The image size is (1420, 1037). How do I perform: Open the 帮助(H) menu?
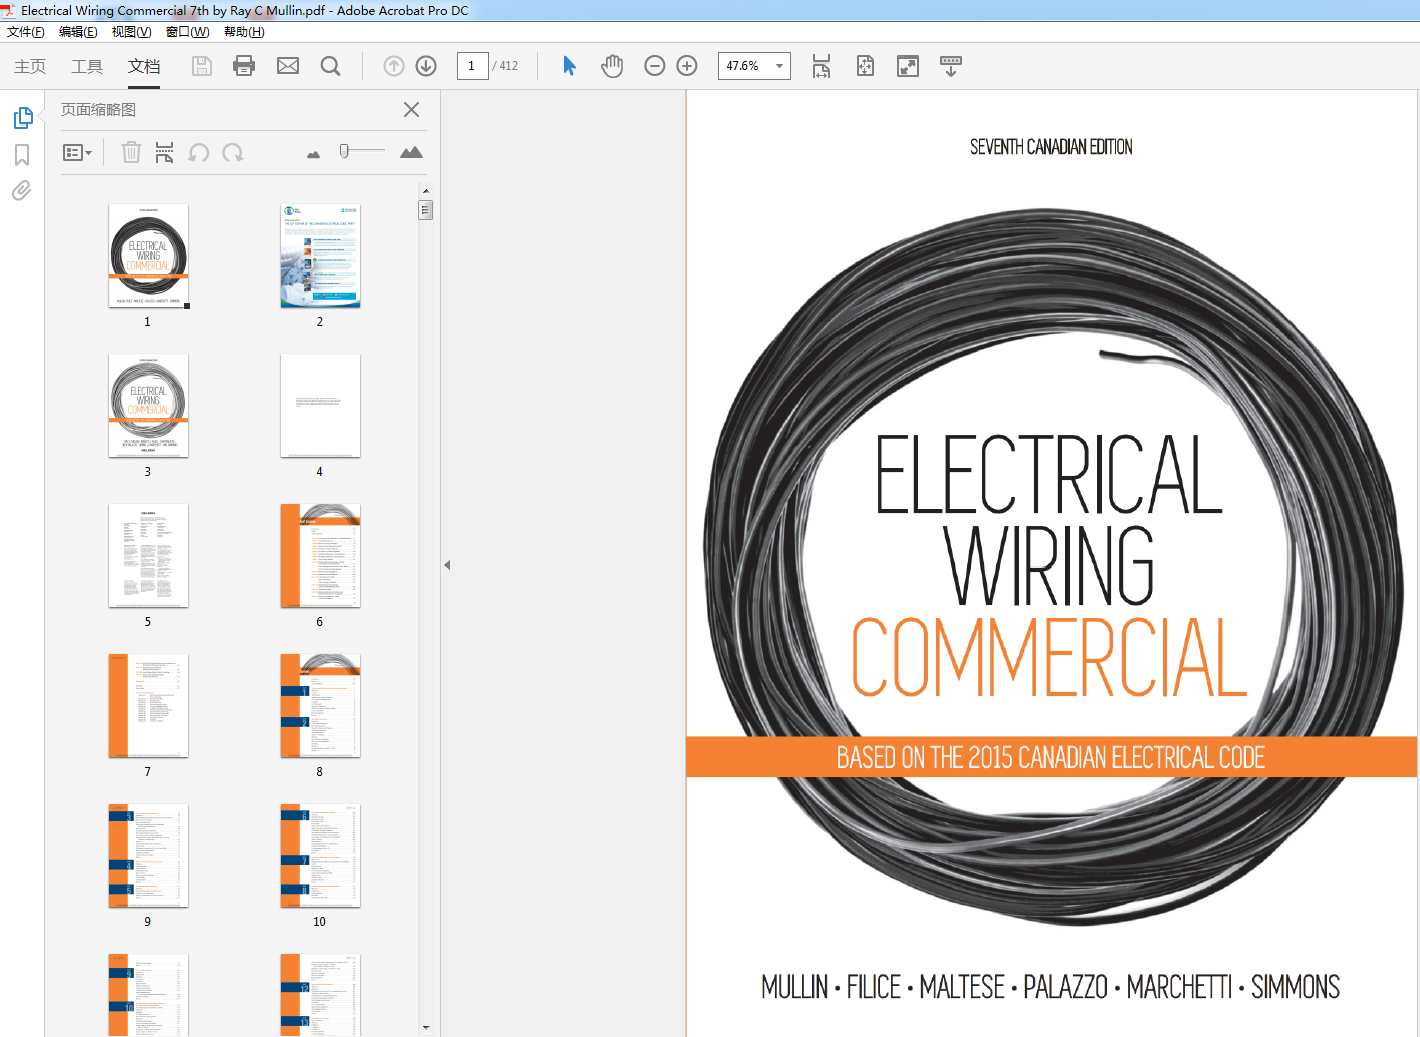tap(244, 32)
